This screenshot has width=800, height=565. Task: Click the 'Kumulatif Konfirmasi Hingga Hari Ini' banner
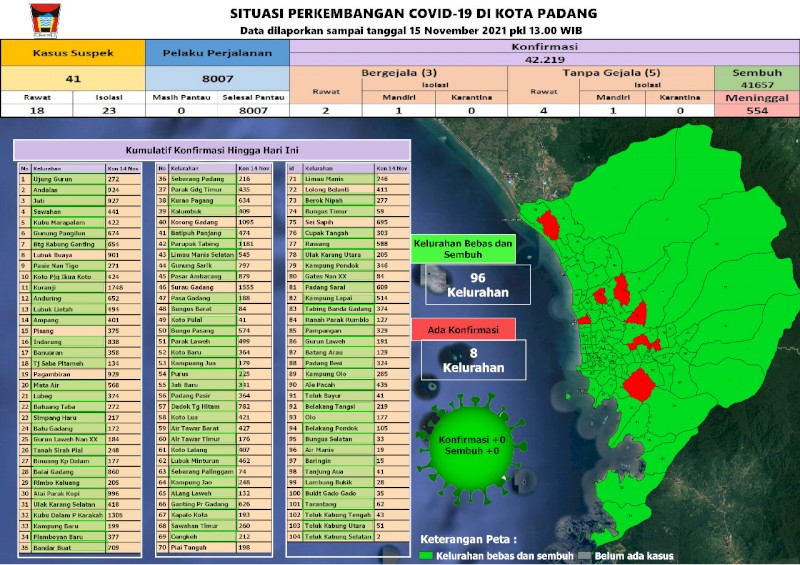click(212, 151)
